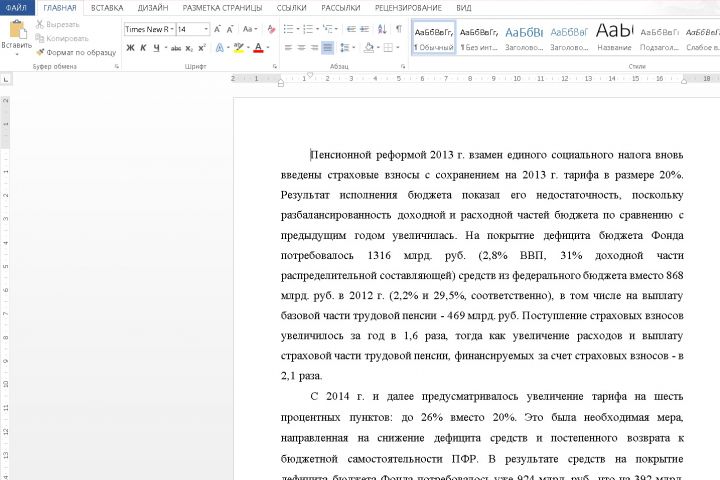Click Вырезать (Cut) in clipboard group
This screenshot has width=720, height=480.
coord(58,24)
